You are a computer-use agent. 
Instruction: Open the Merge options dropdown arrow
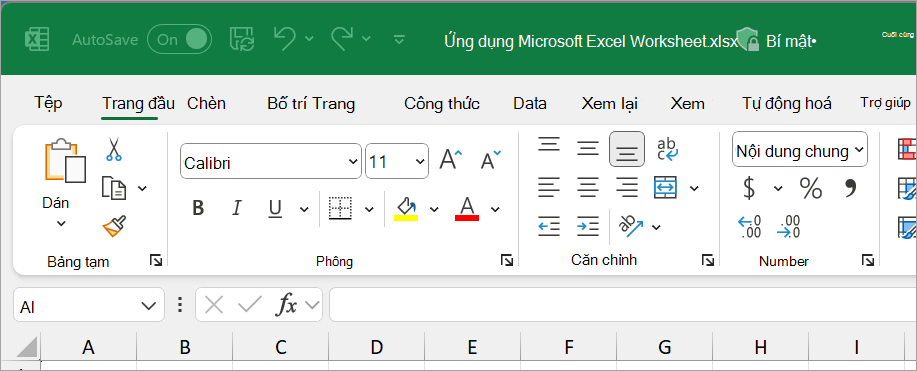(x=694, y=188)
